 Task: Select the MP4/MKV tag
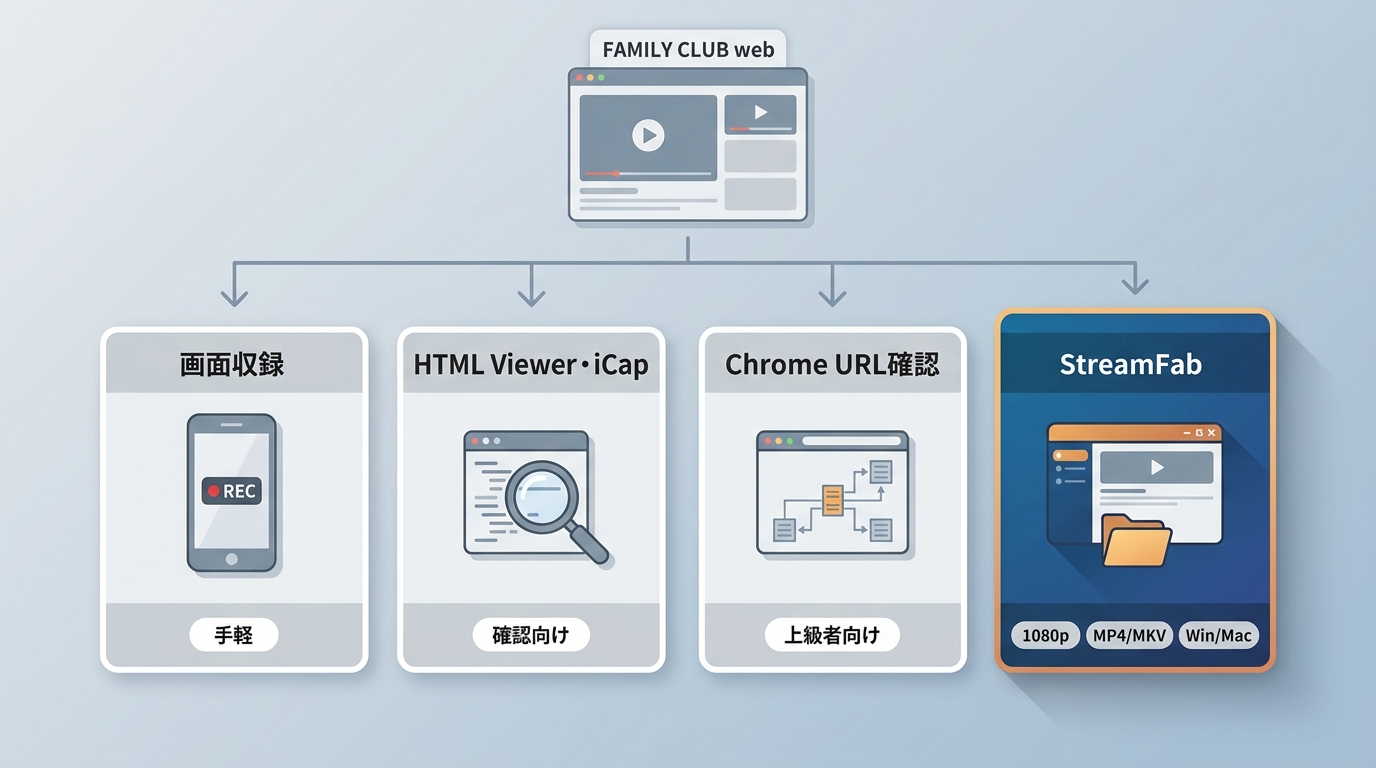coord(1129,635)
